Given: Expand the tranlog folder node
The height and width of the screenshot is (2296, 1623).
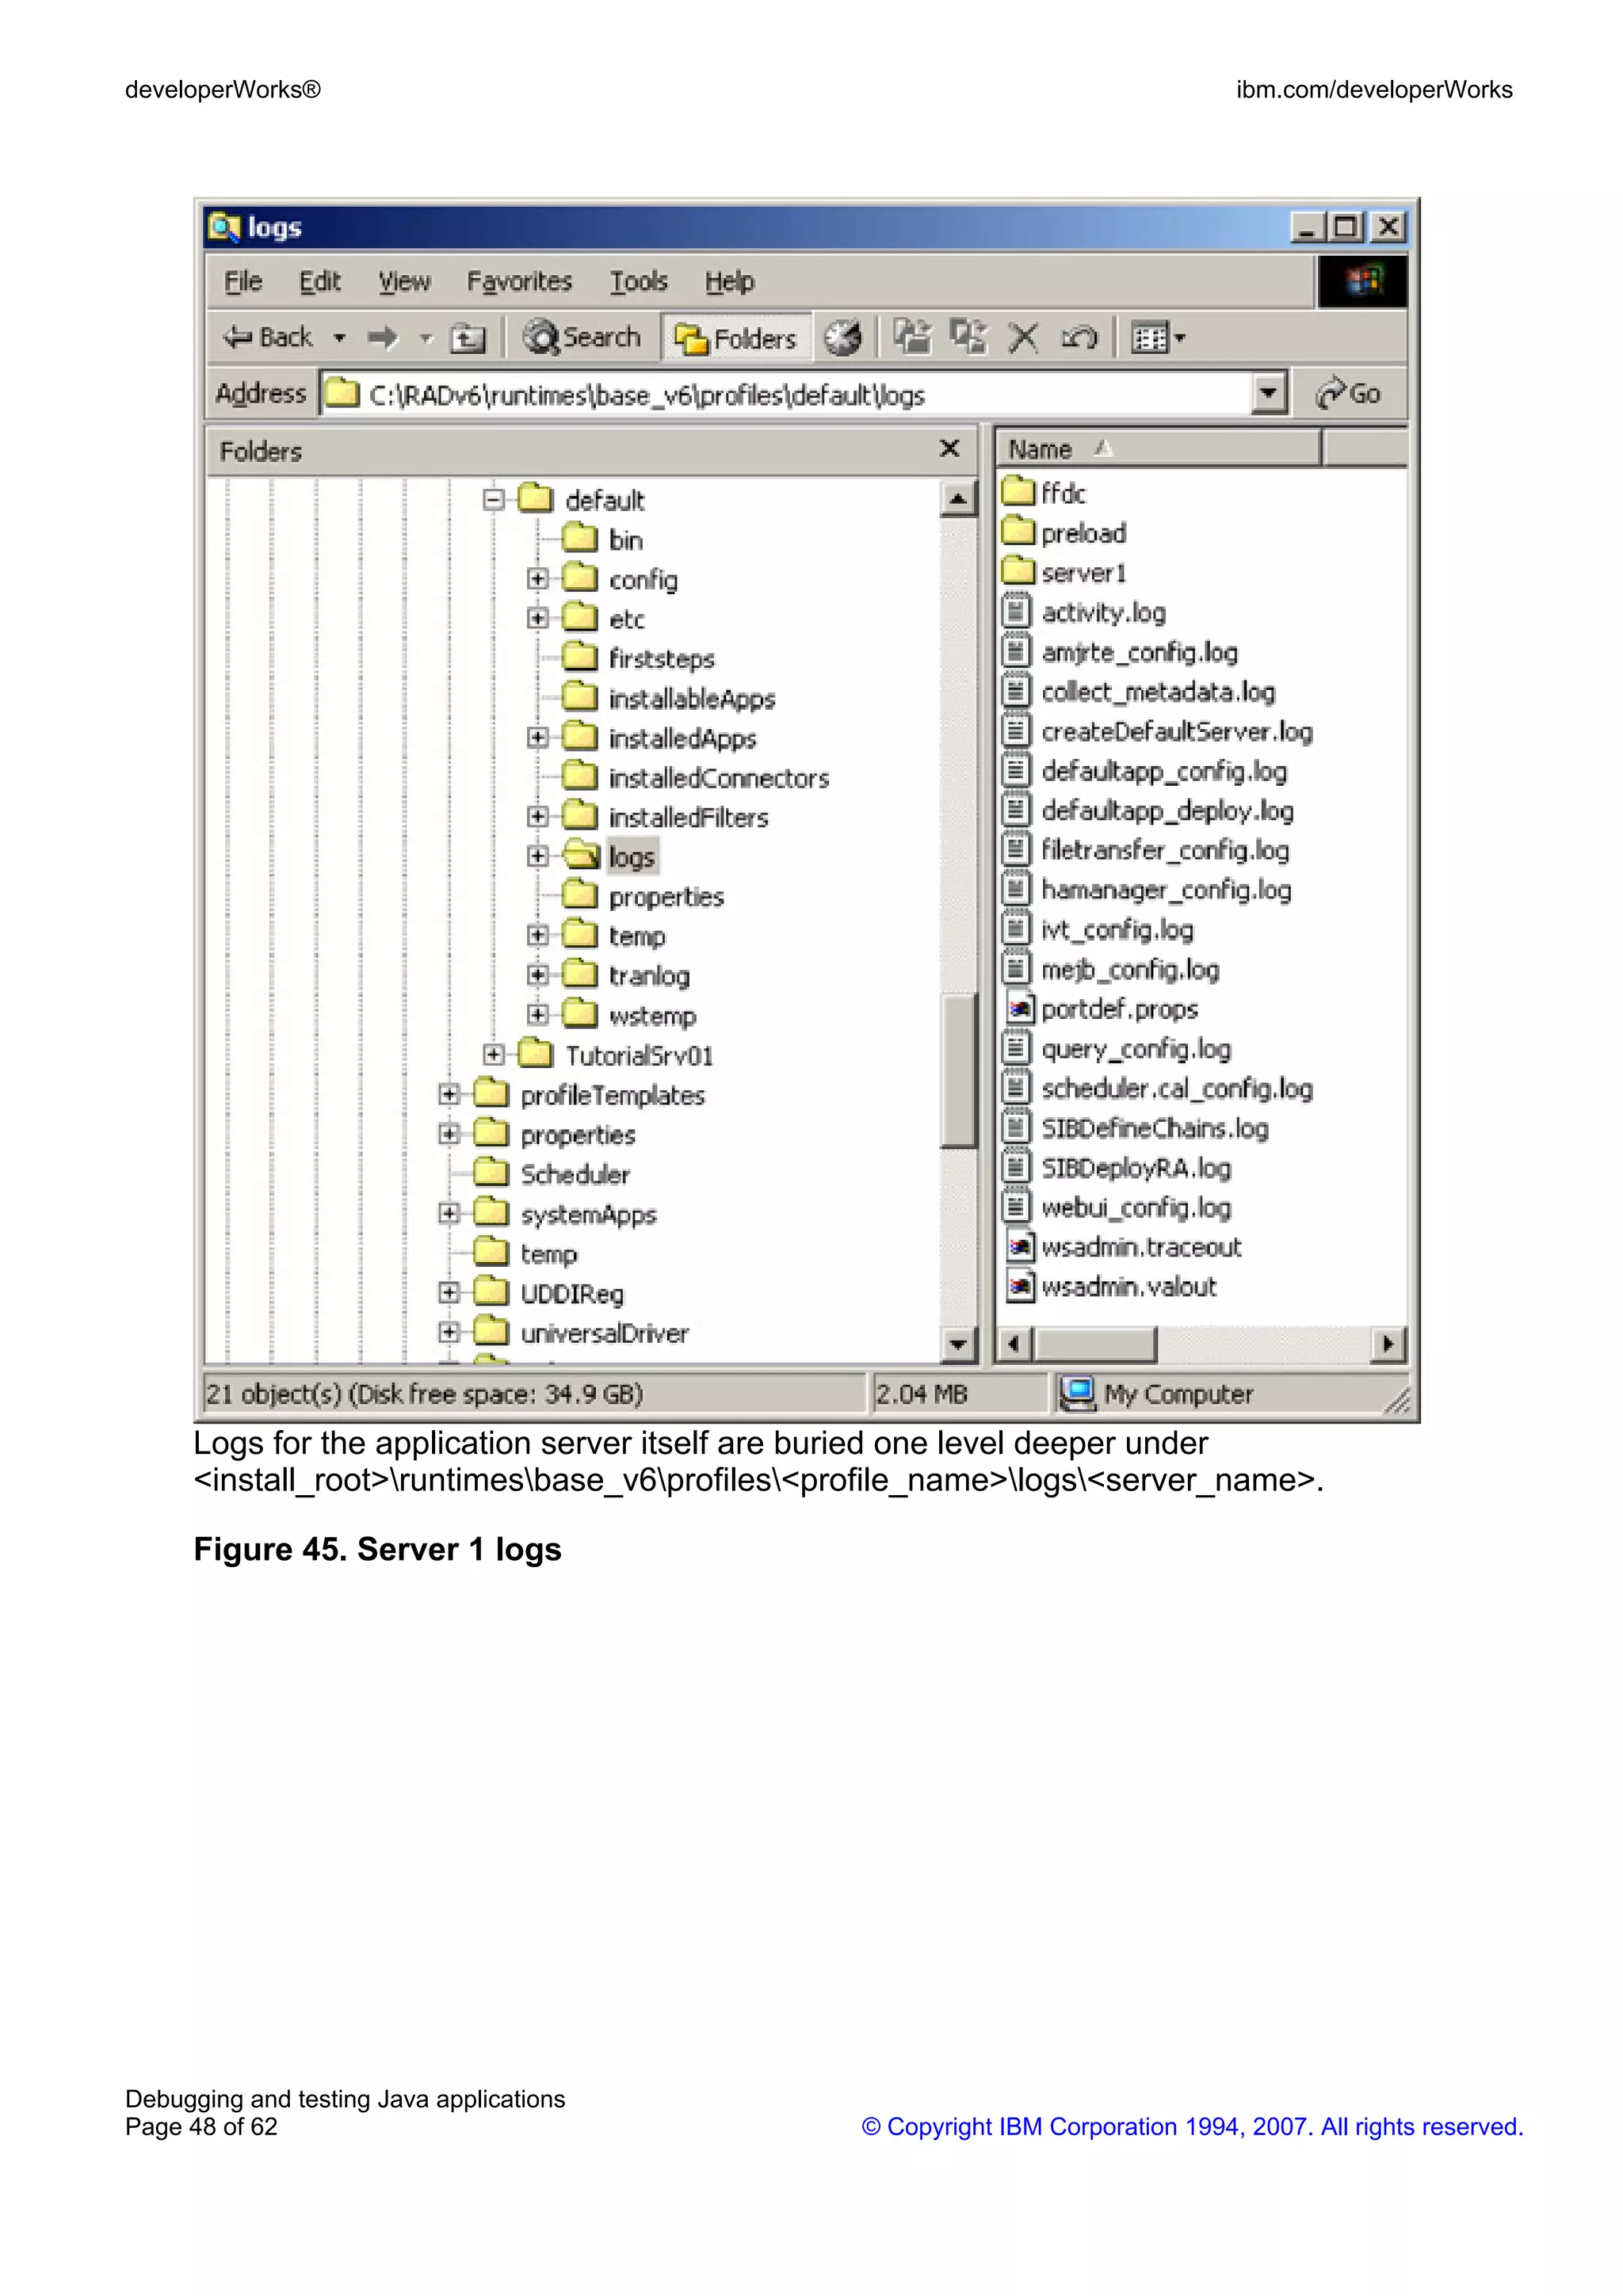Looking at the screenshot, I should point(538,975).
